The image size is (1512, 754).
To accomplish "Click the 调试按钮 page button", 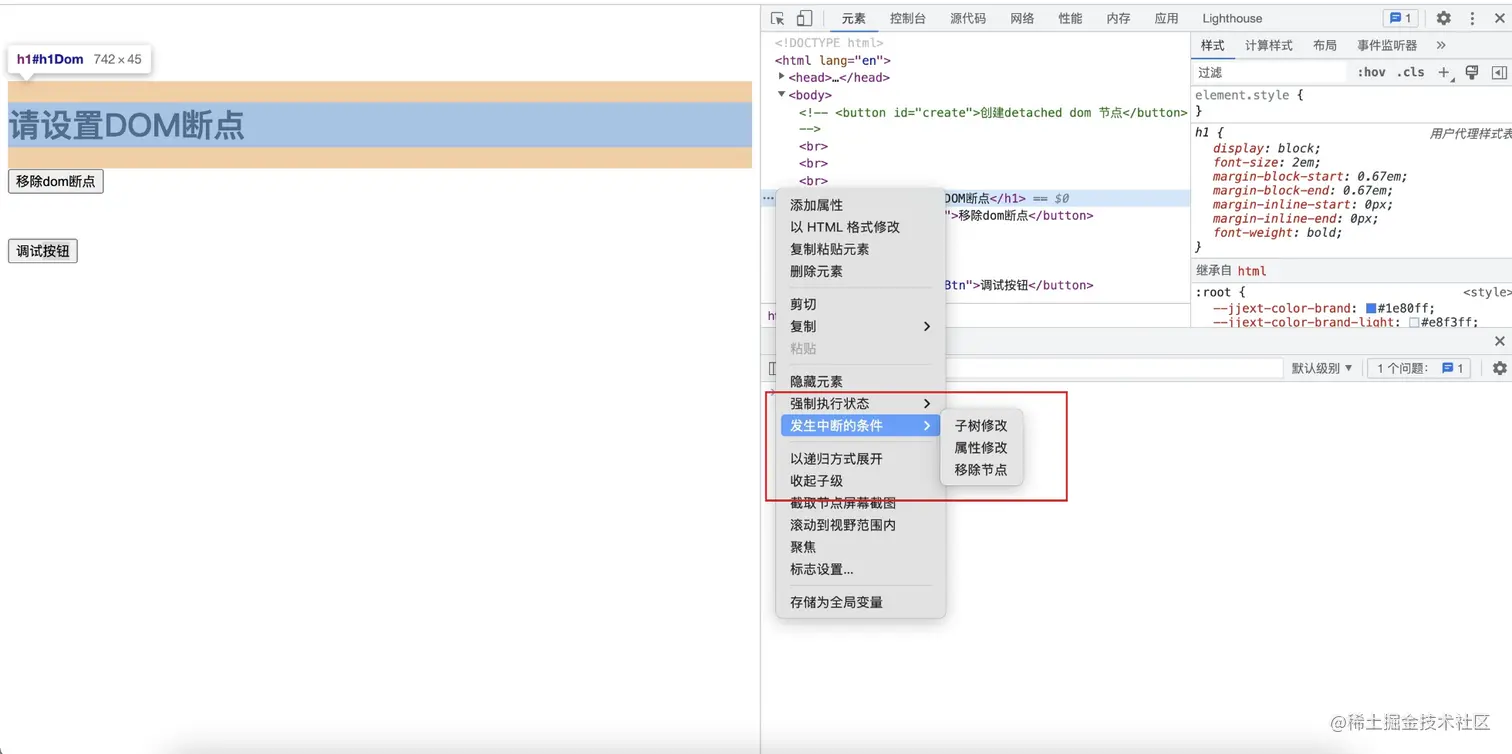I will (x=43, y=251).
